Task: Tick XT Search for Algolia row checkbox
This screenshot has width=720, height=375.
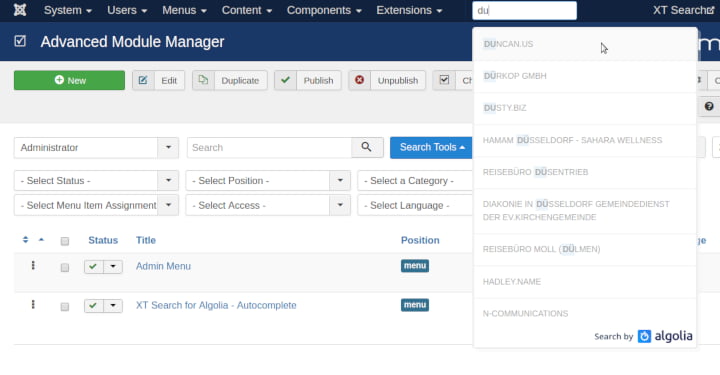Action: 65,306
